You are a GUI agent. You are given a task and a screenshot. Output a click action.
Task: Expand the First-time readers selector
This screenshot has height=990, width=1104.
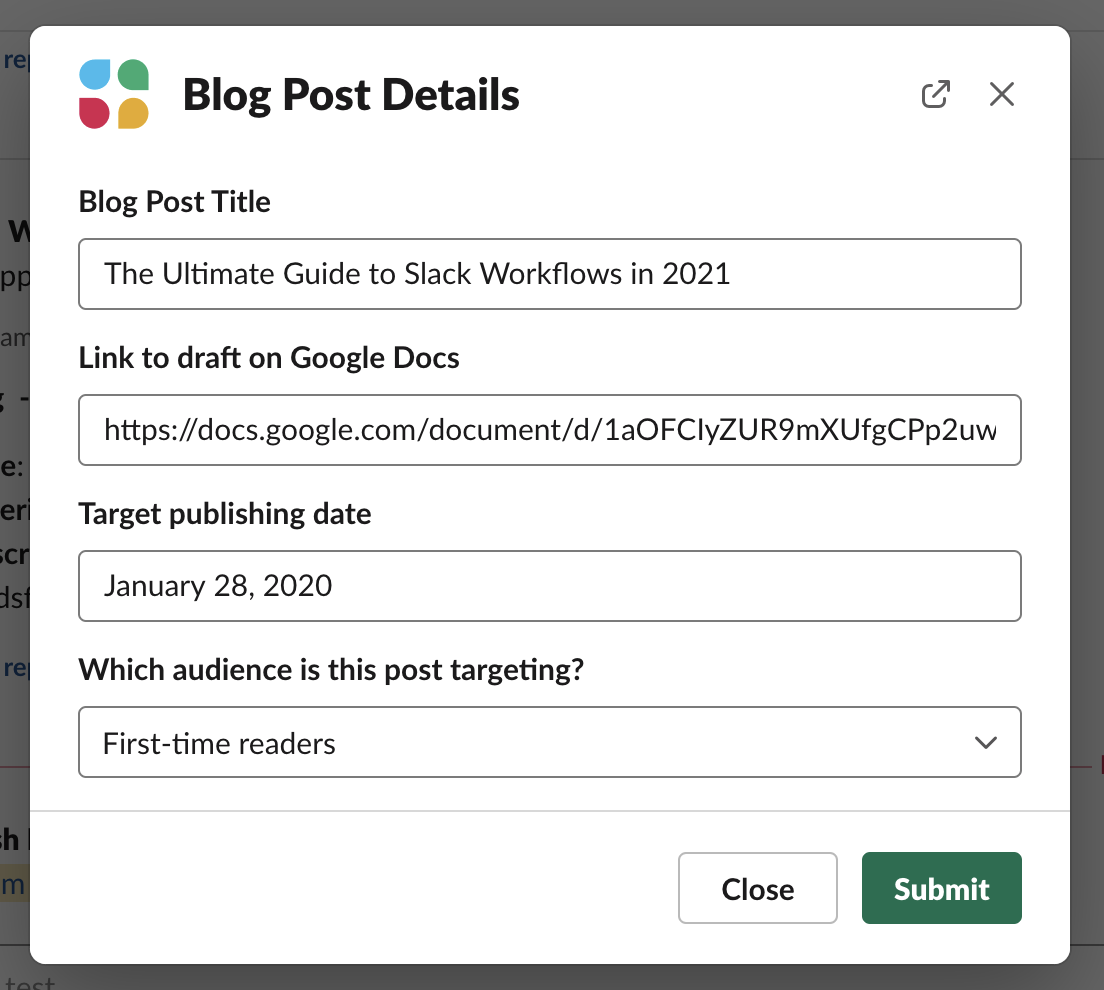(550, 742)
